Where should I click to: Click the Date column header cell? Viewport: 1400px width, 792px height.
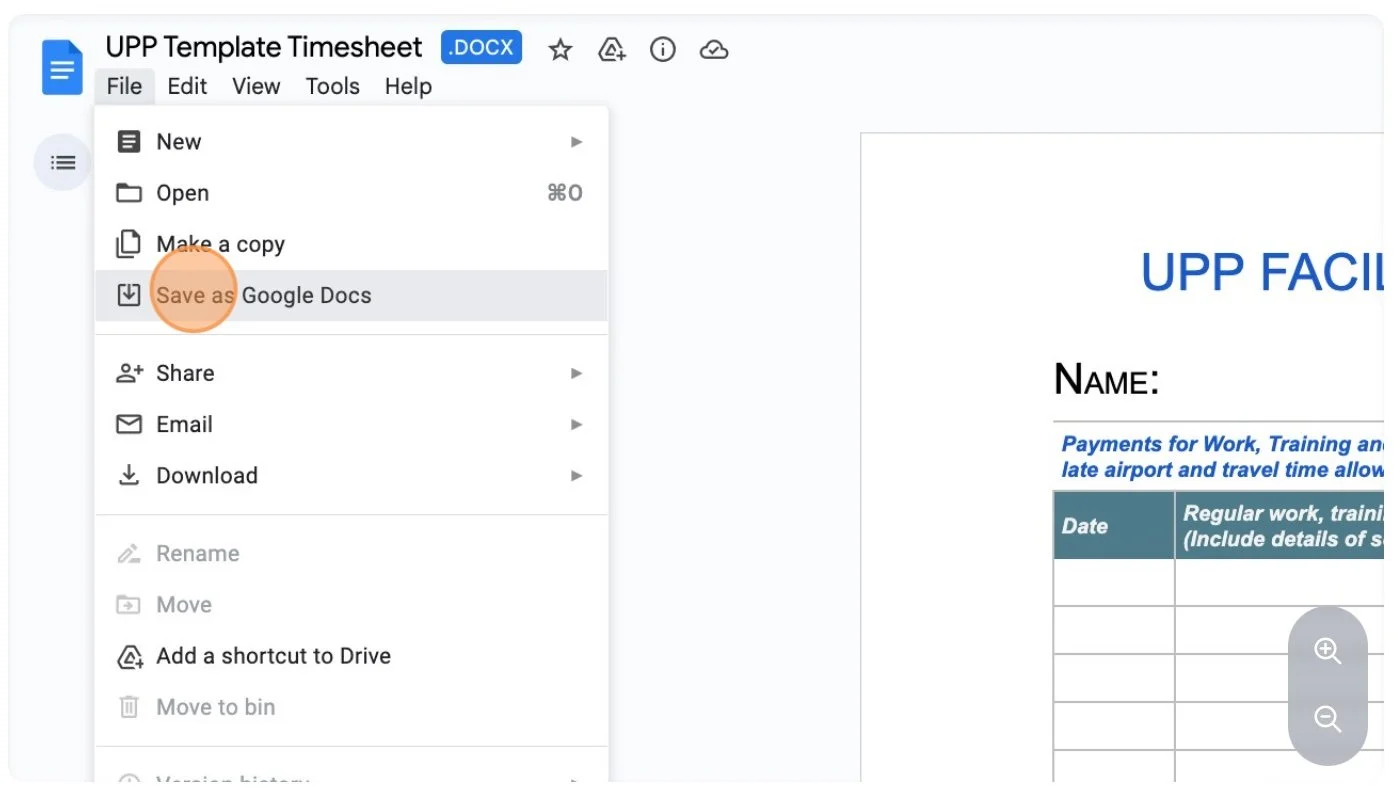tap(1114, 525)
